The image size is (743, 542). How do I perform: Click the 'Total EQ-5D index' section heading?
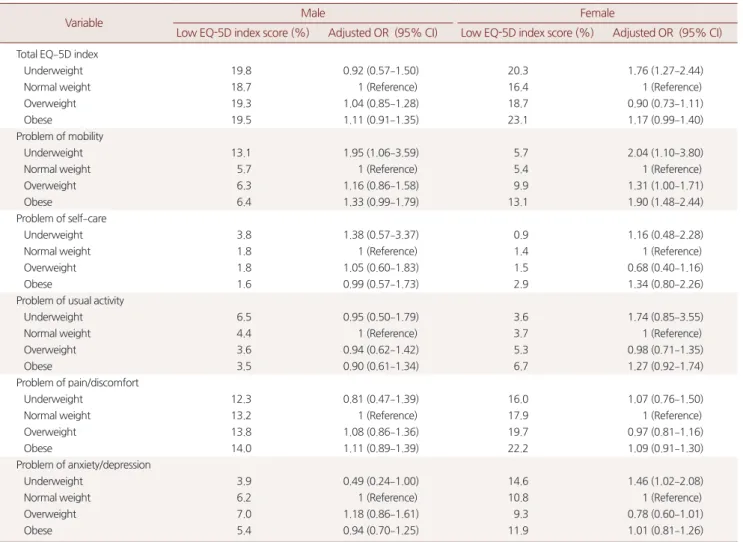pos(57,54)
